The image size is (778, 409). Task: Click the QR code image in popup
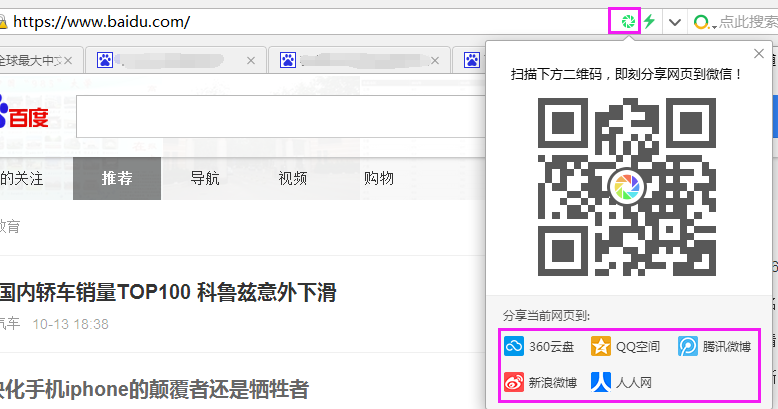click(x=627, y=187)
